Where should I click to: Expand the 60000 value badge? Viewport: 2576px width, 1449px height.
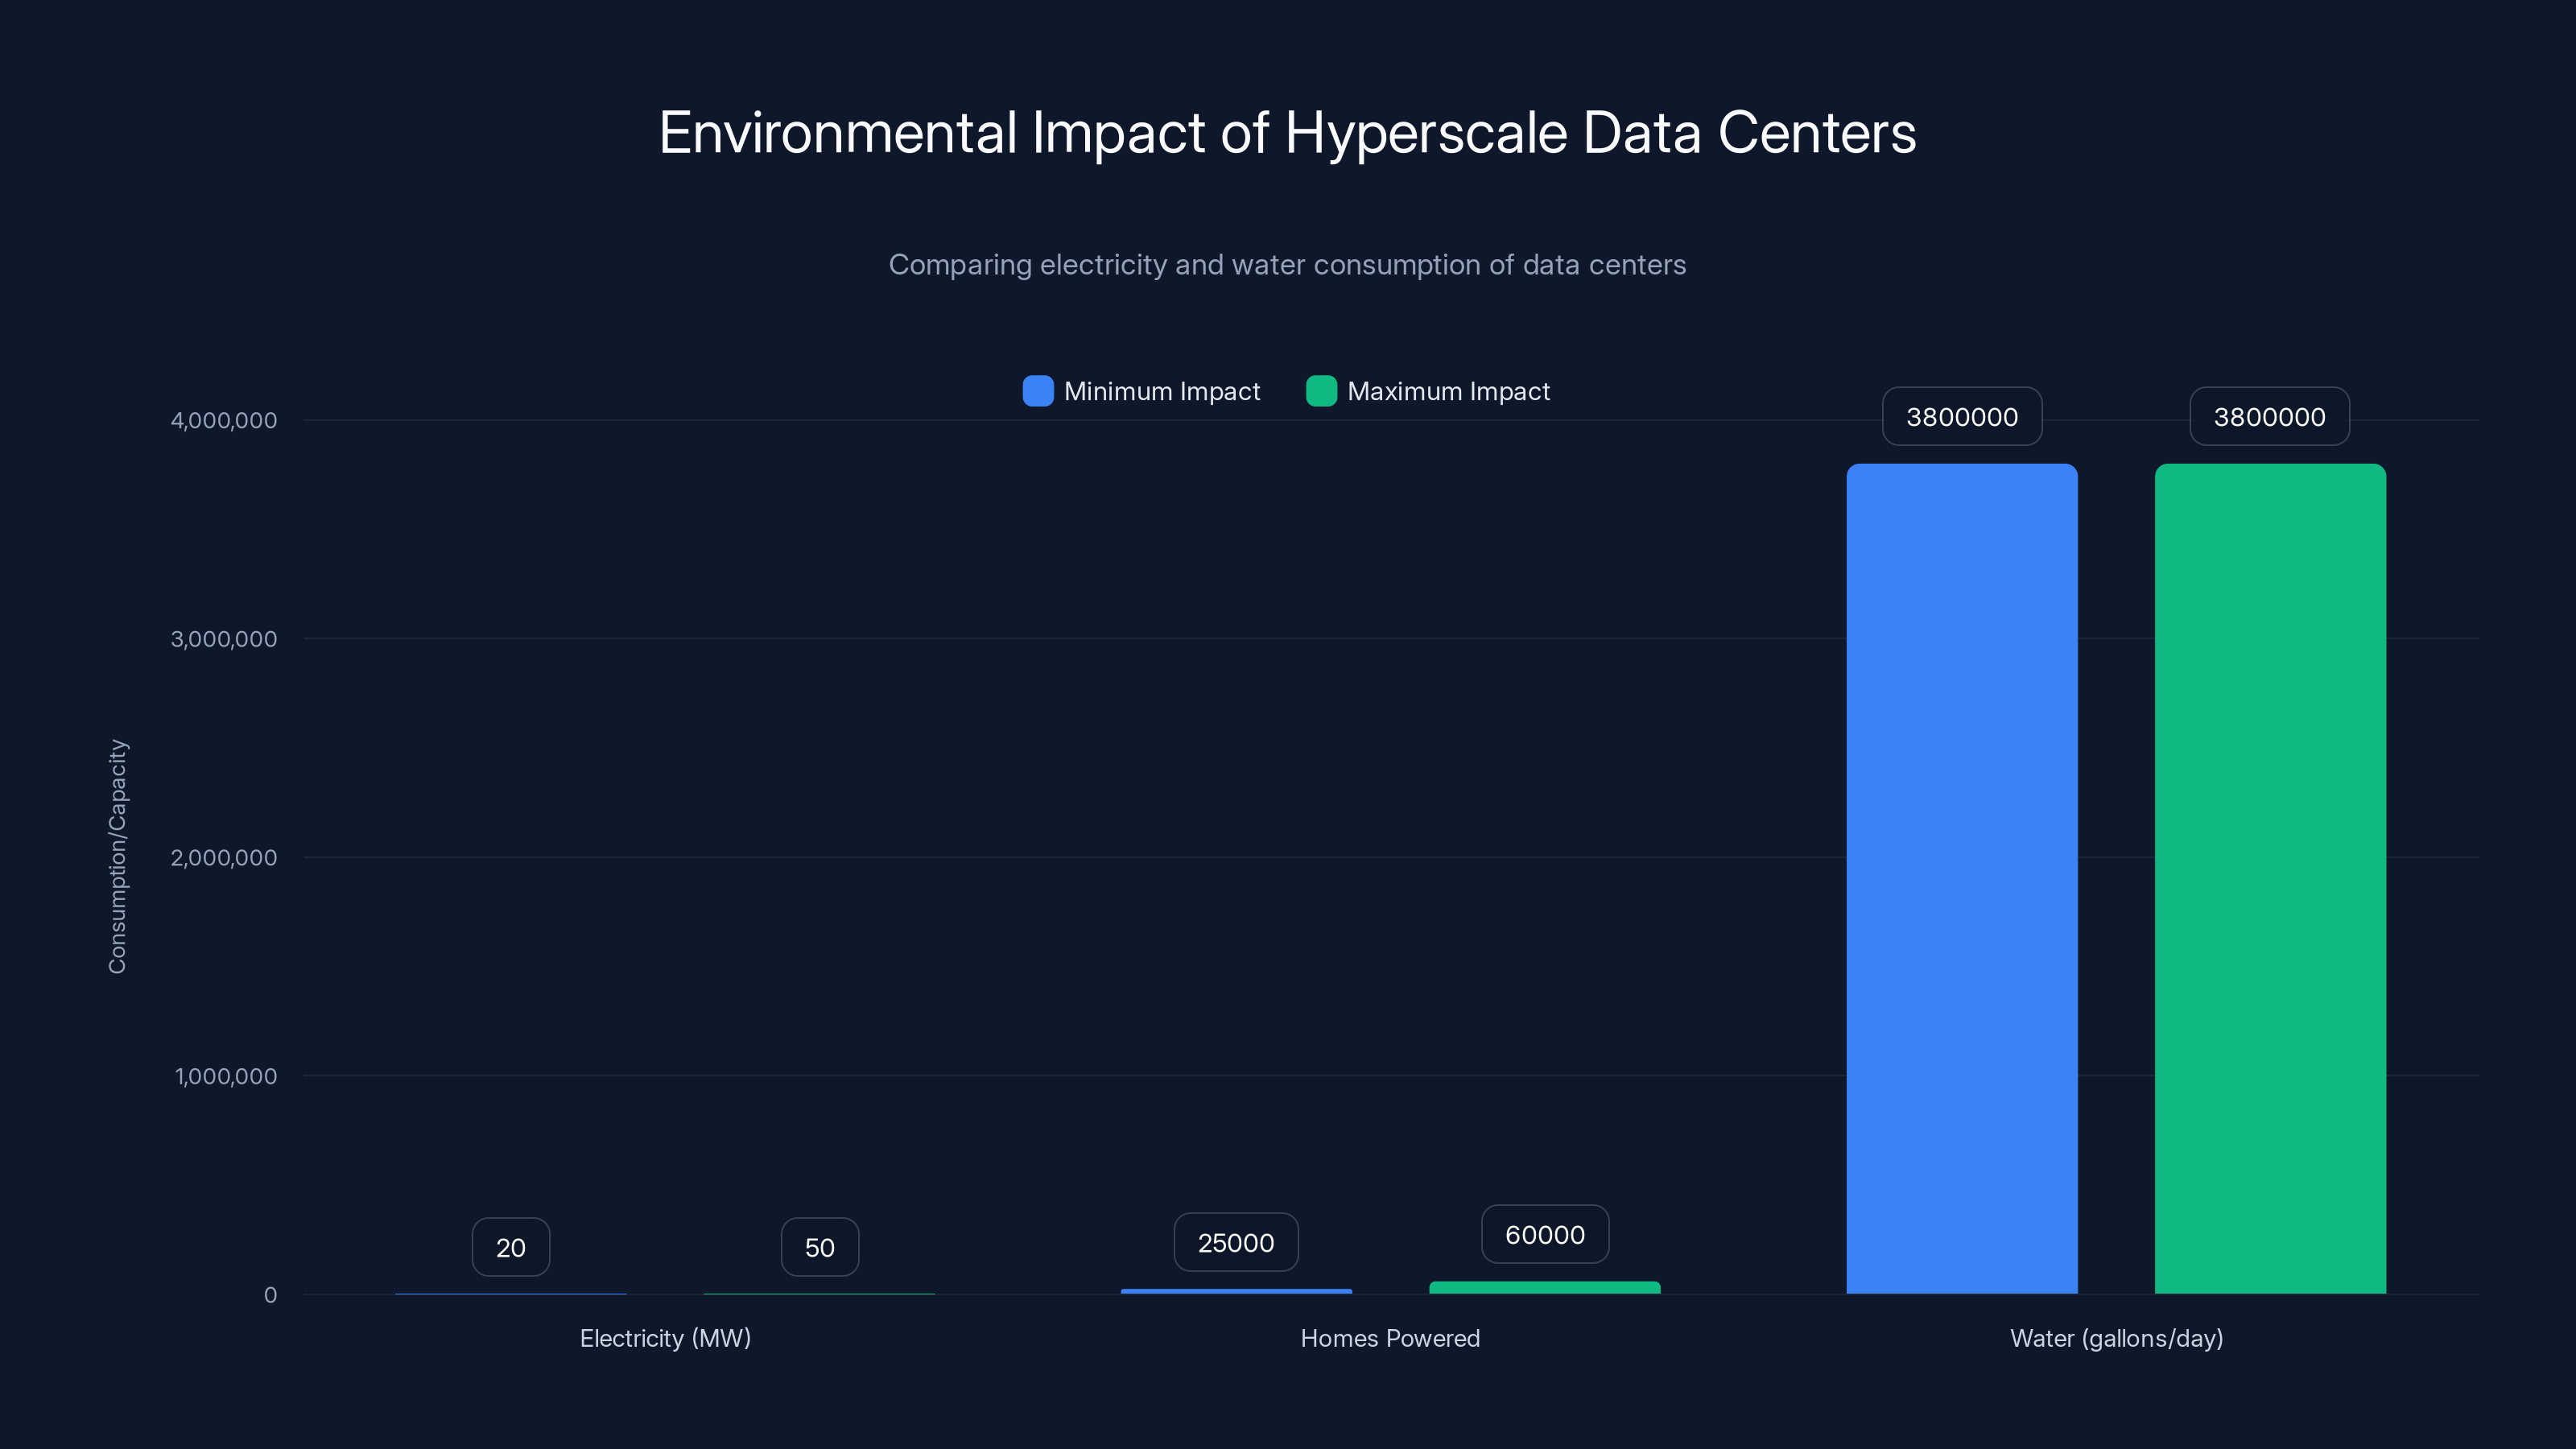1544,1234
